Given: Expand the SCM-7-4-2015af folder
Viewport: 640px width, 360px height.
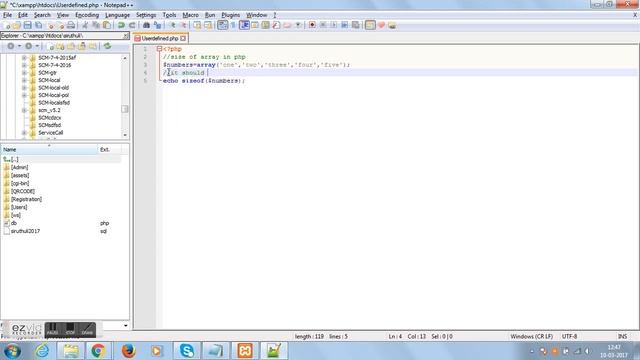Looking at the screenshot, I should (24, 58).
